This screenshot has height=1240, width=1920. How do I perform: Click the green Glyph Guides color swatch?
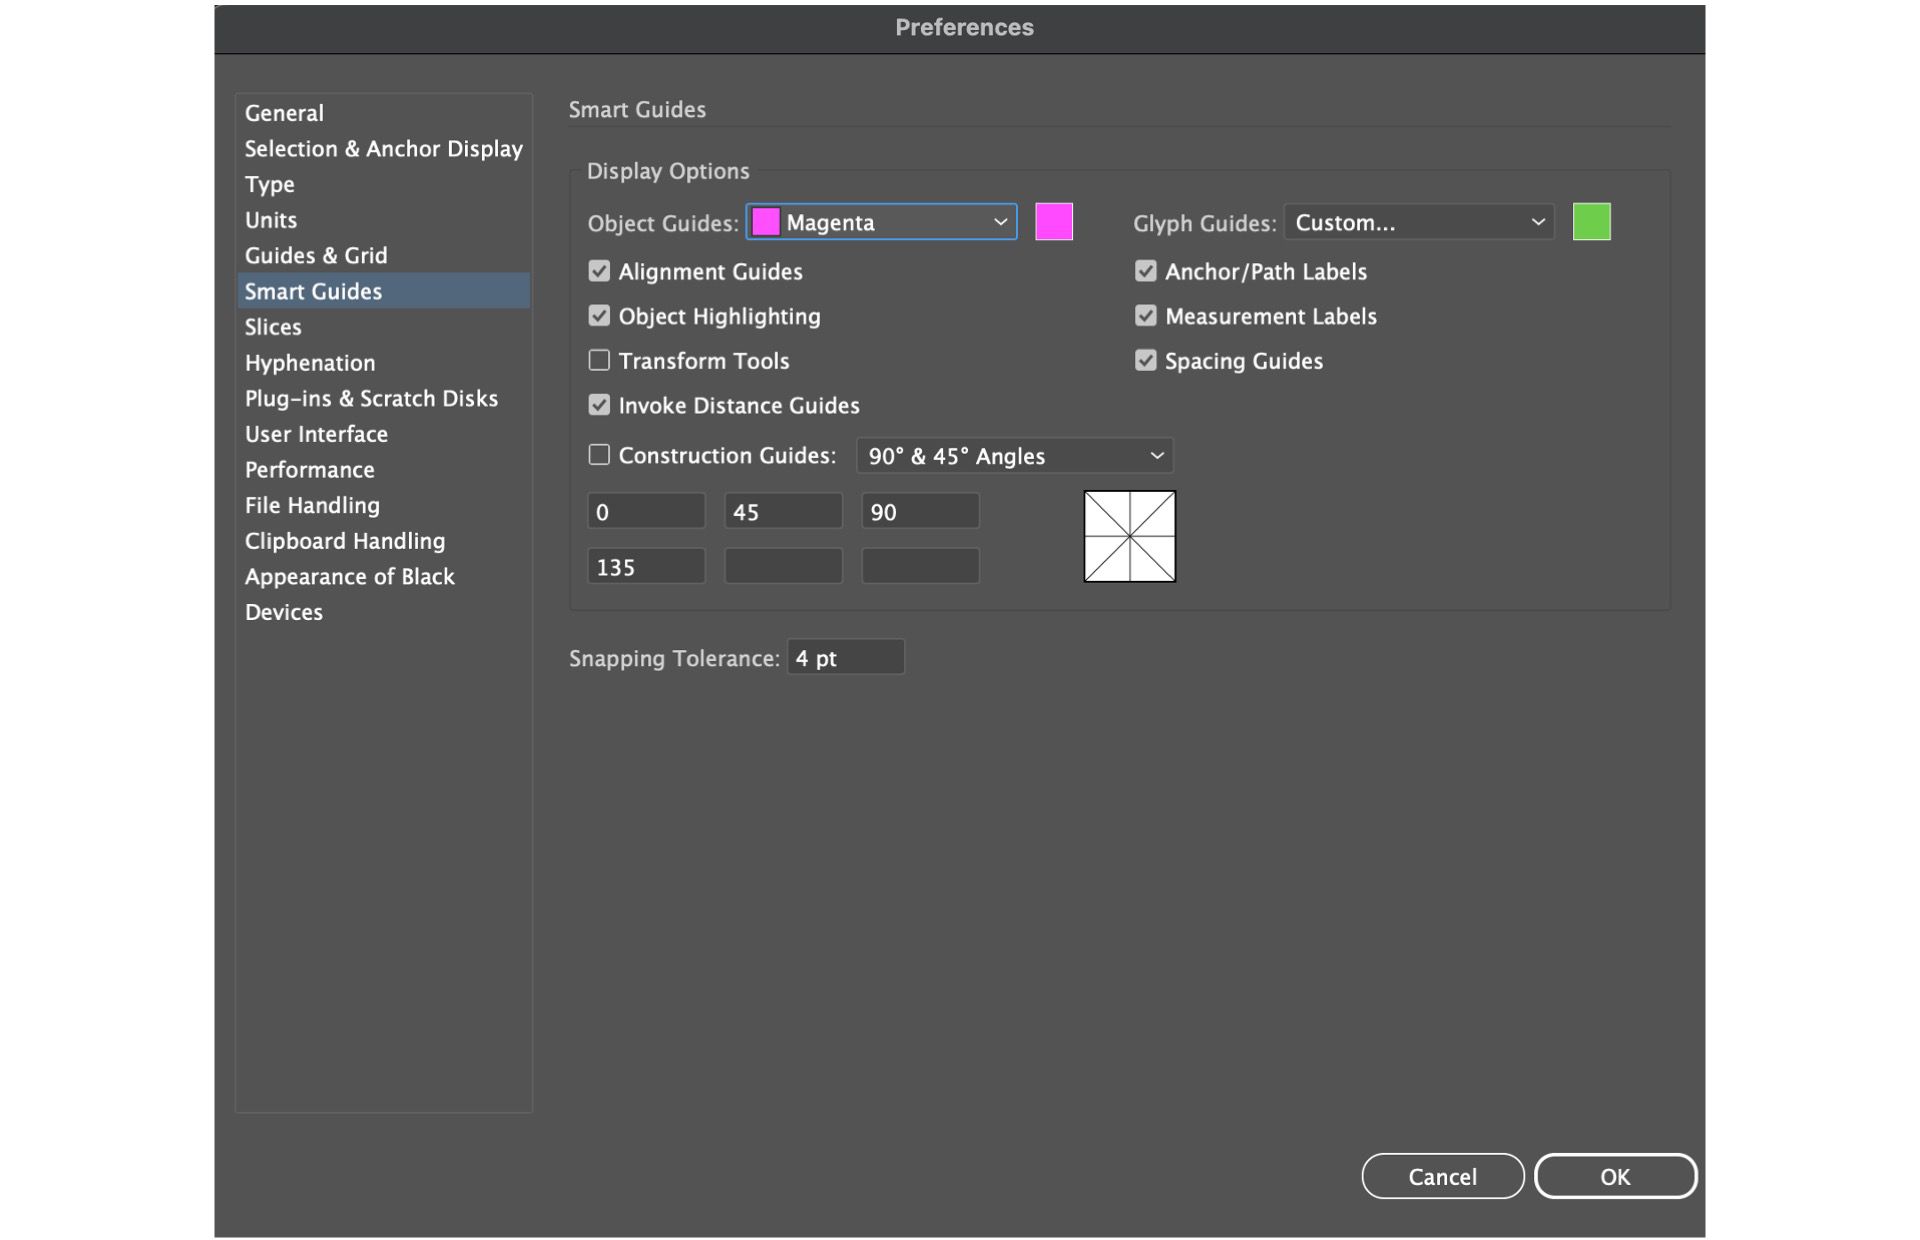click(x=1591, y=222)
